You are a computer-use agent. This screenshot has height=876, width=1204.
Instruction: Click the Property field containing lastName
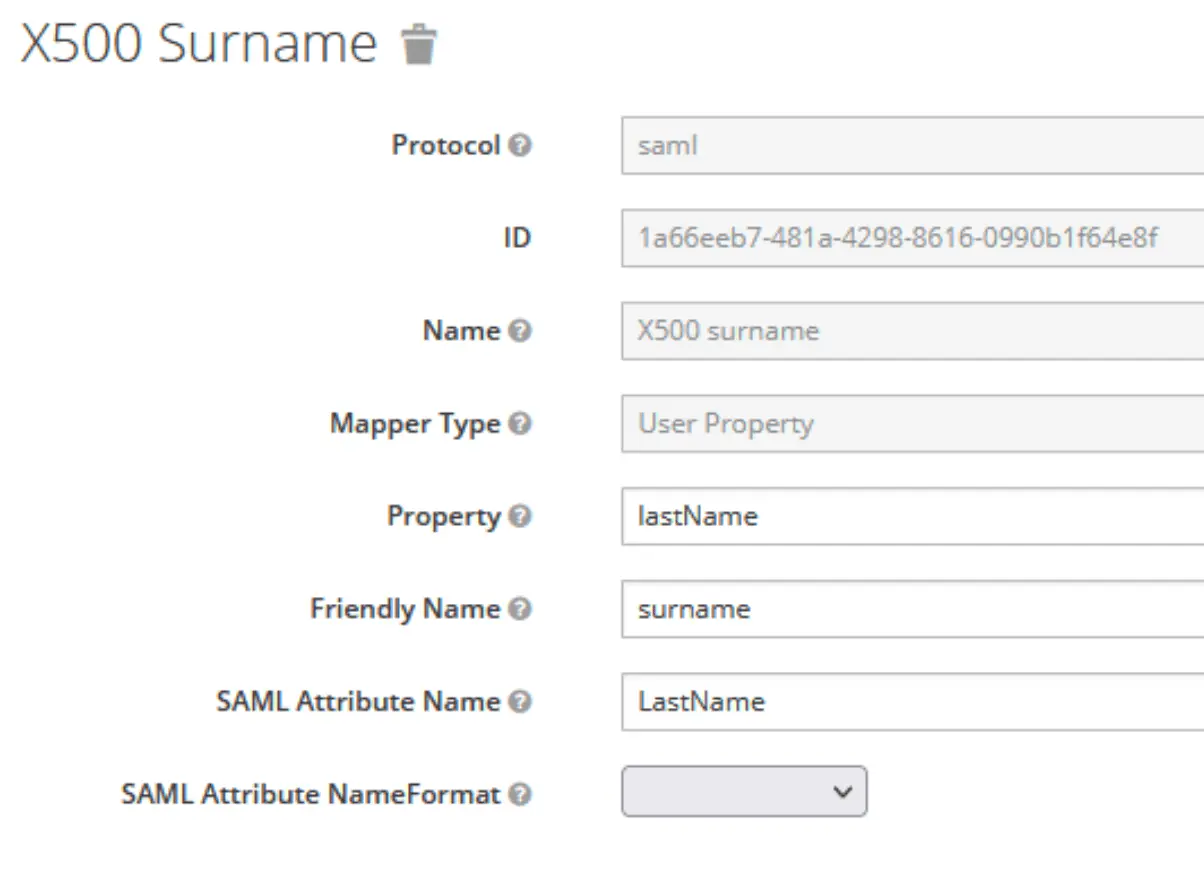pyautogui.click(x=913, y=516)
